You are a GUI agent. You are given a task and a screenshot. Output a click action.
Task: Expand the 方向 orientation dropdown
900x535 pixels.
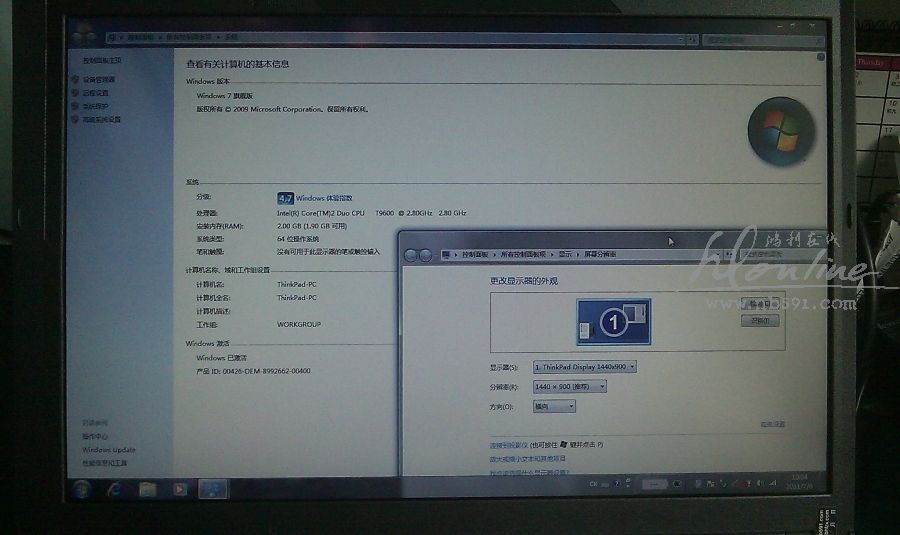click(555, 406)
